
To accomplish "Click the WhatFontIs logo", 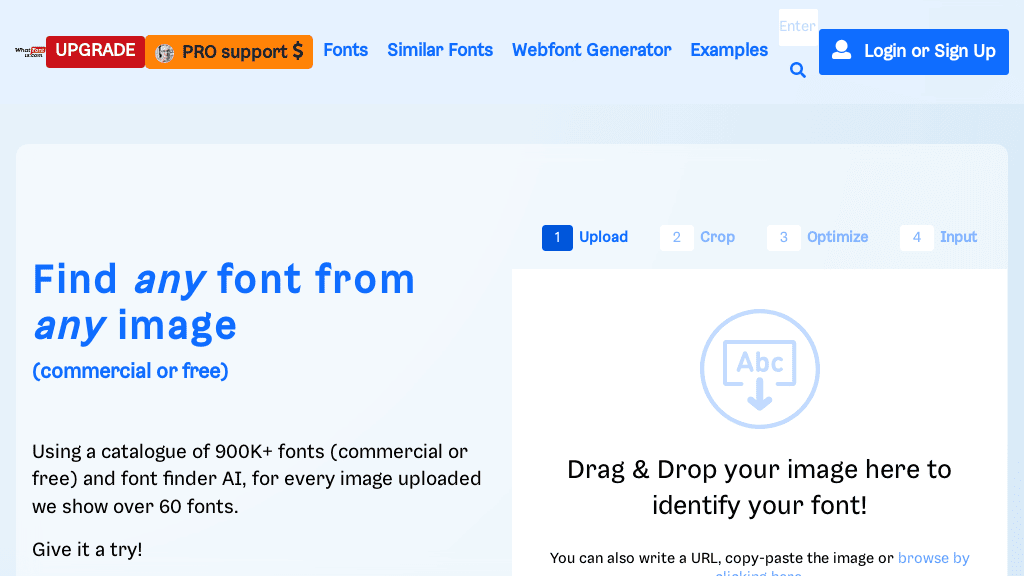I will pyautogui.click(x=27, y=51).
